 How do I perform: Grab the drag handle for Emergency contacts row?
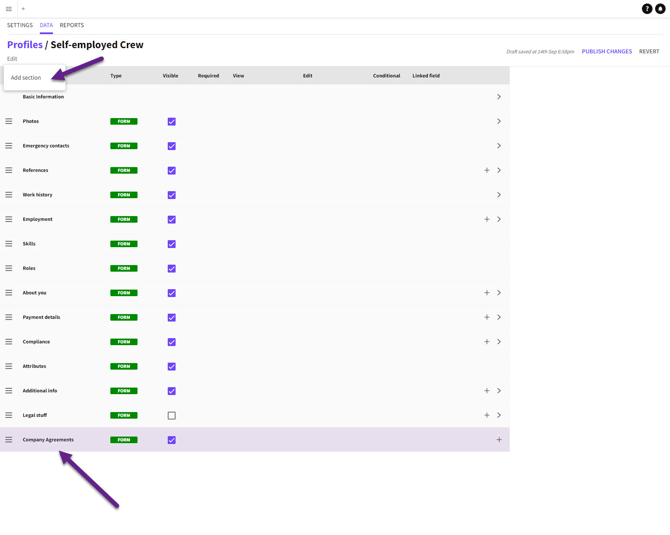pos(9,146)
